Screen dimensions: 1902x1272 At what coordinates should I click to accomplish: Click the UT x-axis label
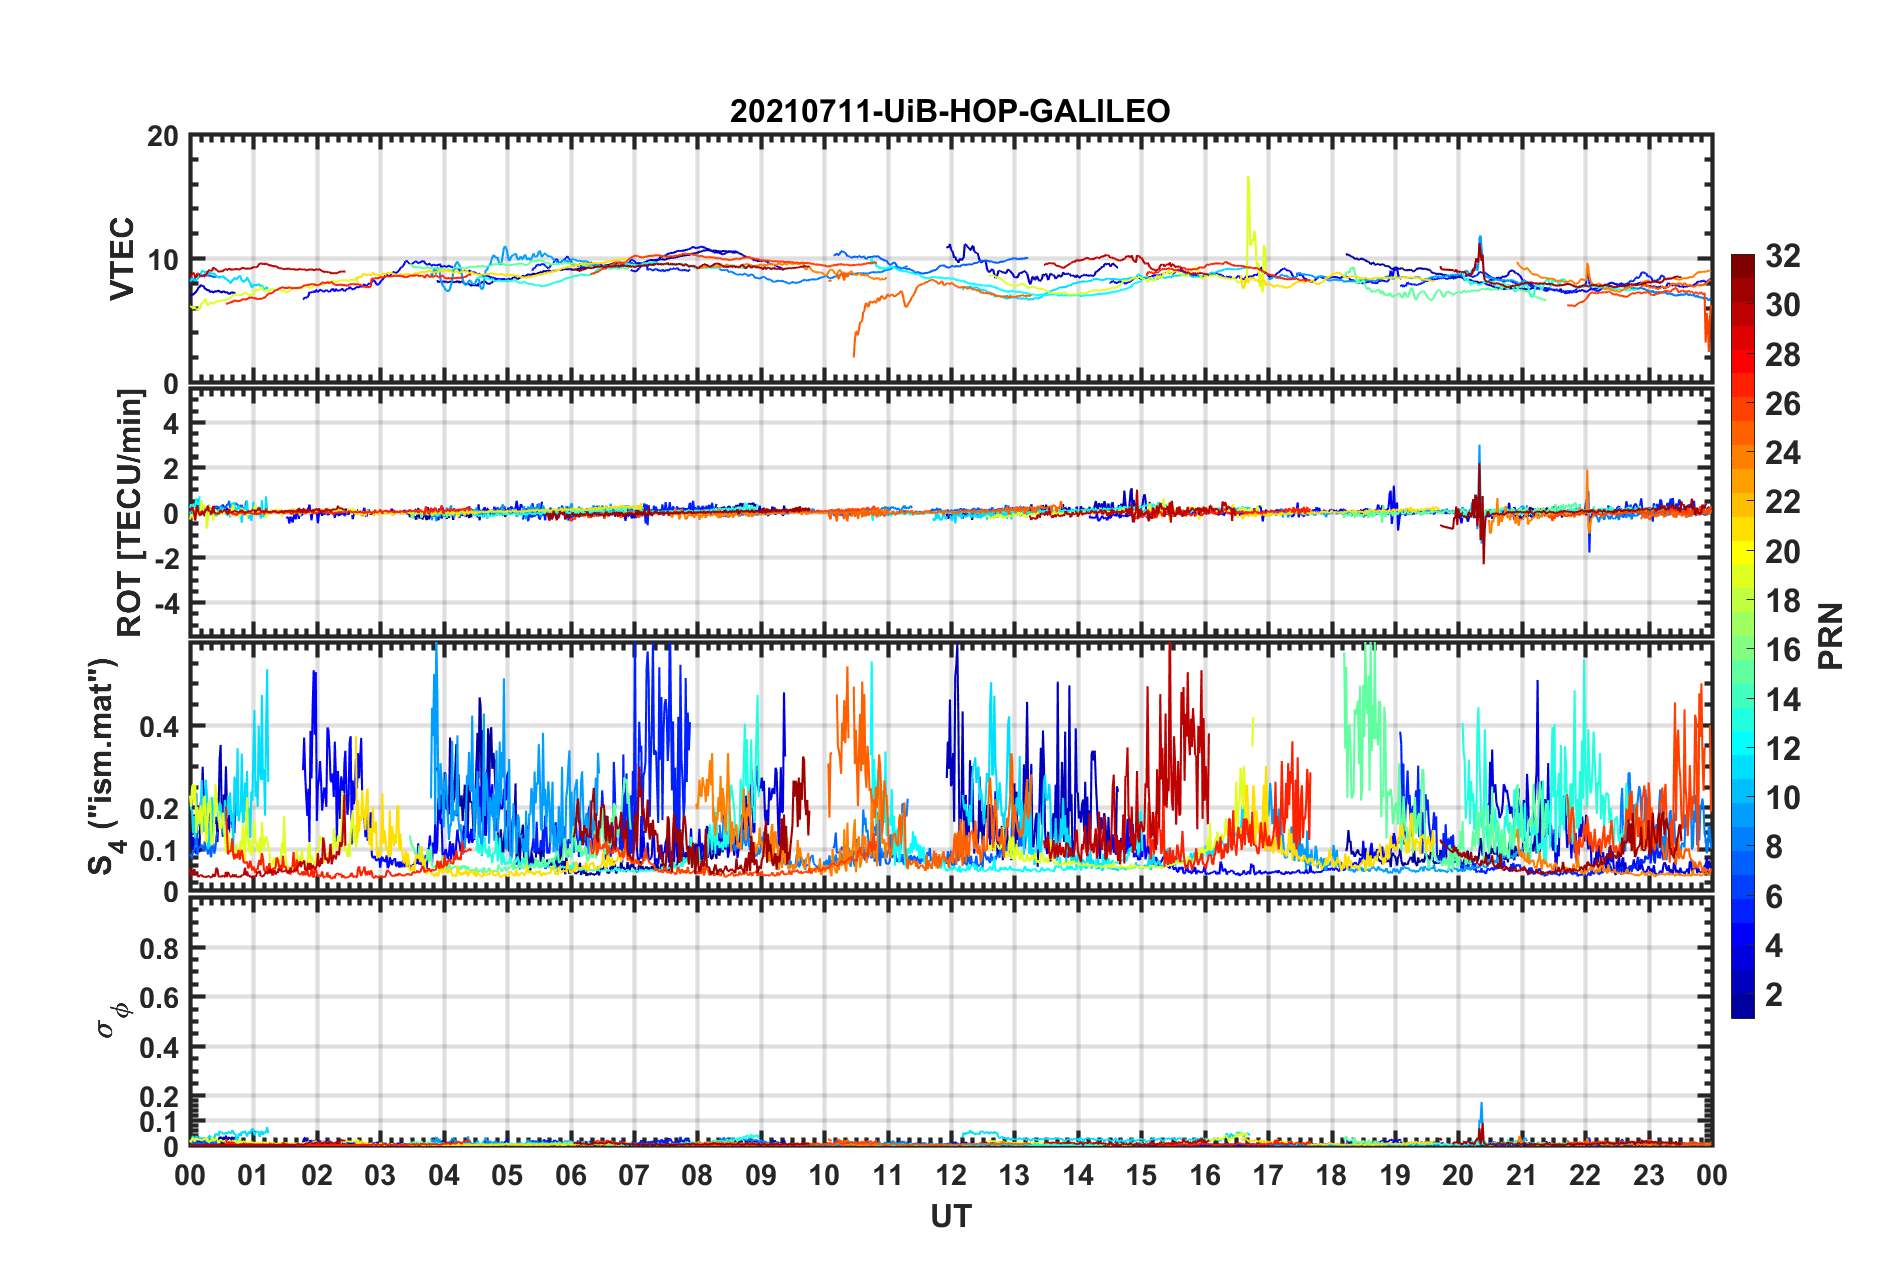951,1216
